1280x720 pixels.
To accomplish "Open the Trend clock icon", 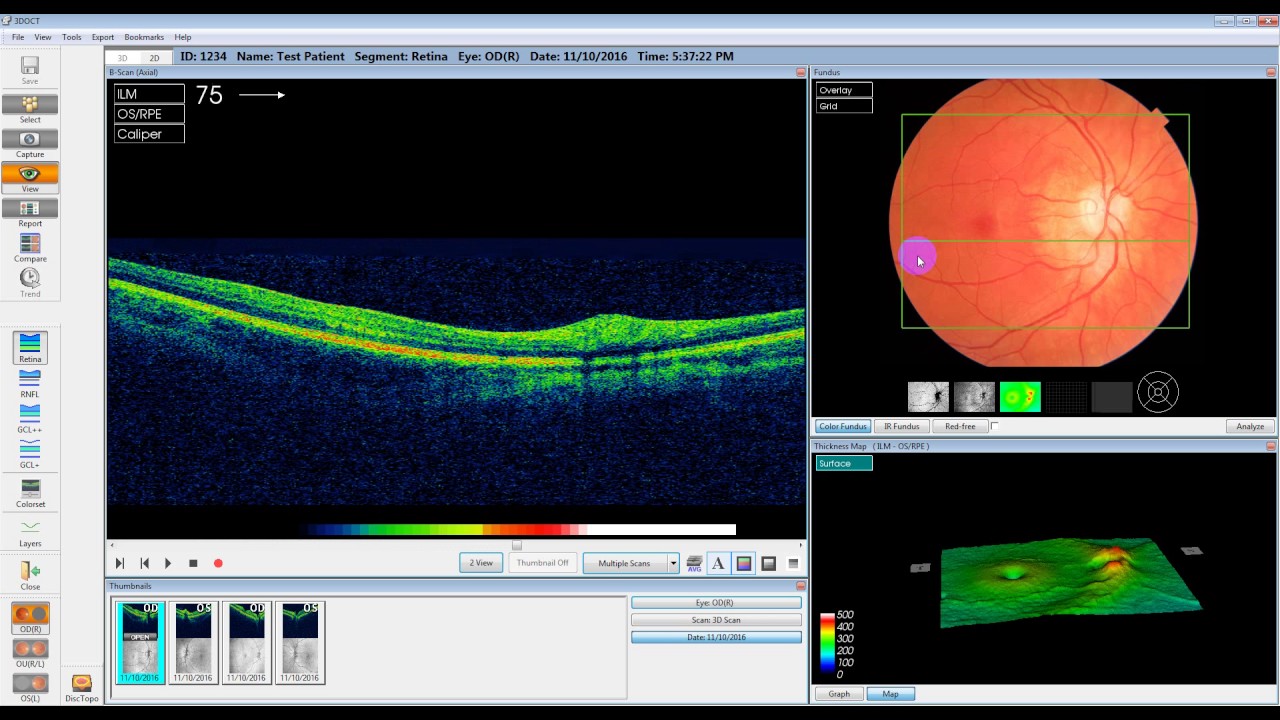I will 30,278.
